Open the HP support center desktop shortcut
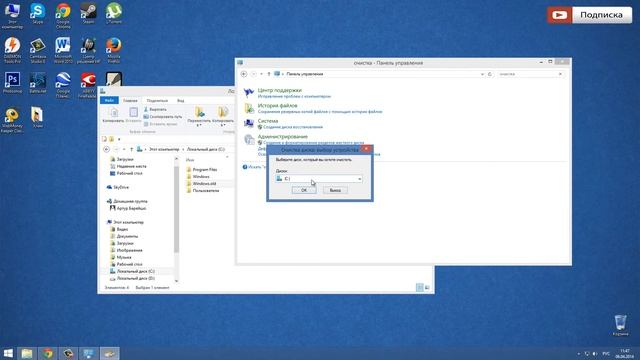The height and width of the screenshot is (360, 640). click(x=88, y=50)
